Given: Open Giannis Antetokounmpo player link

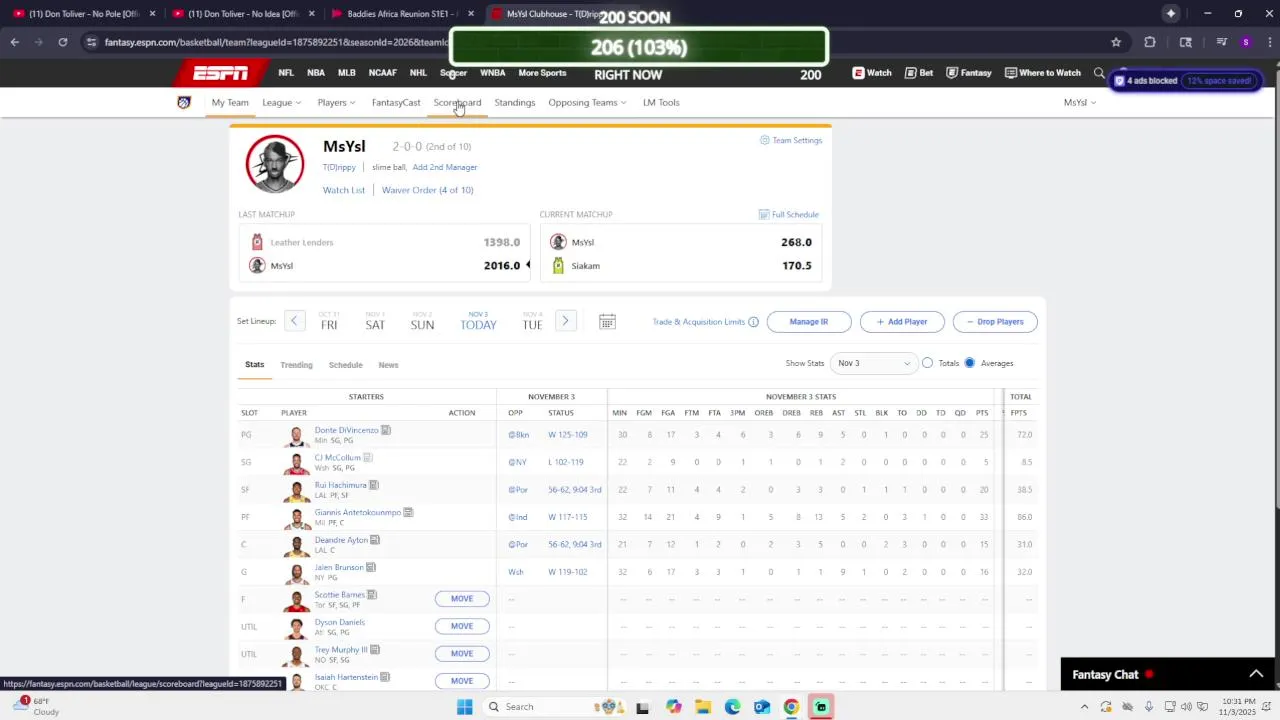Looking at the screenshot, I should tap(357, 512).
